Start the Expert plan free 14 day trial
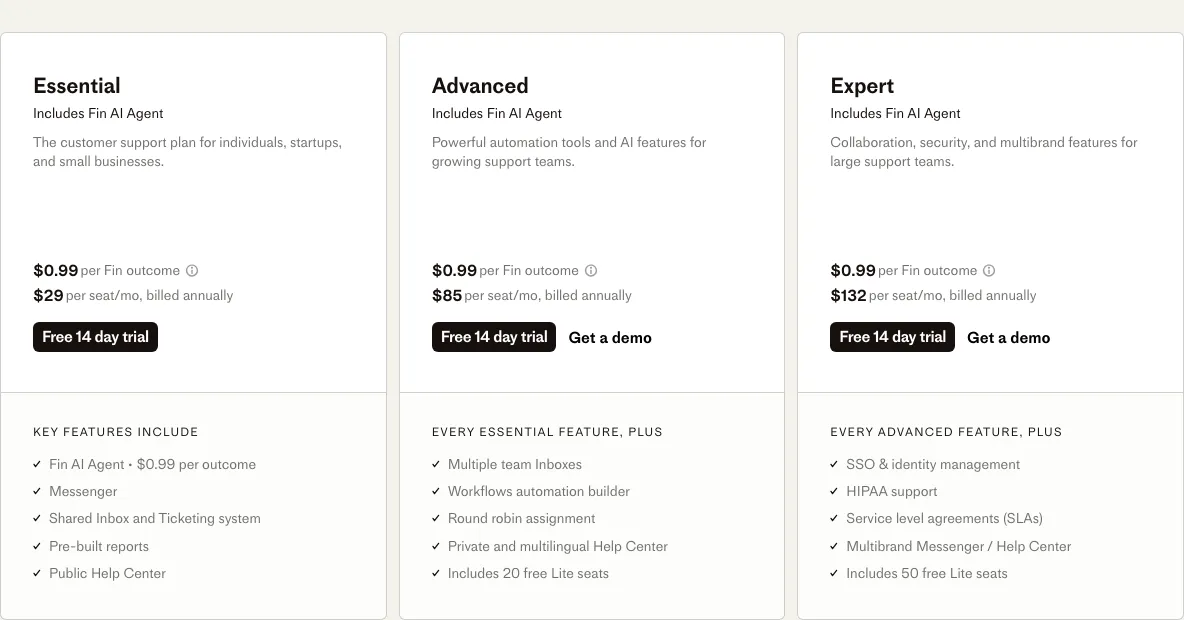 pos(892,337)
